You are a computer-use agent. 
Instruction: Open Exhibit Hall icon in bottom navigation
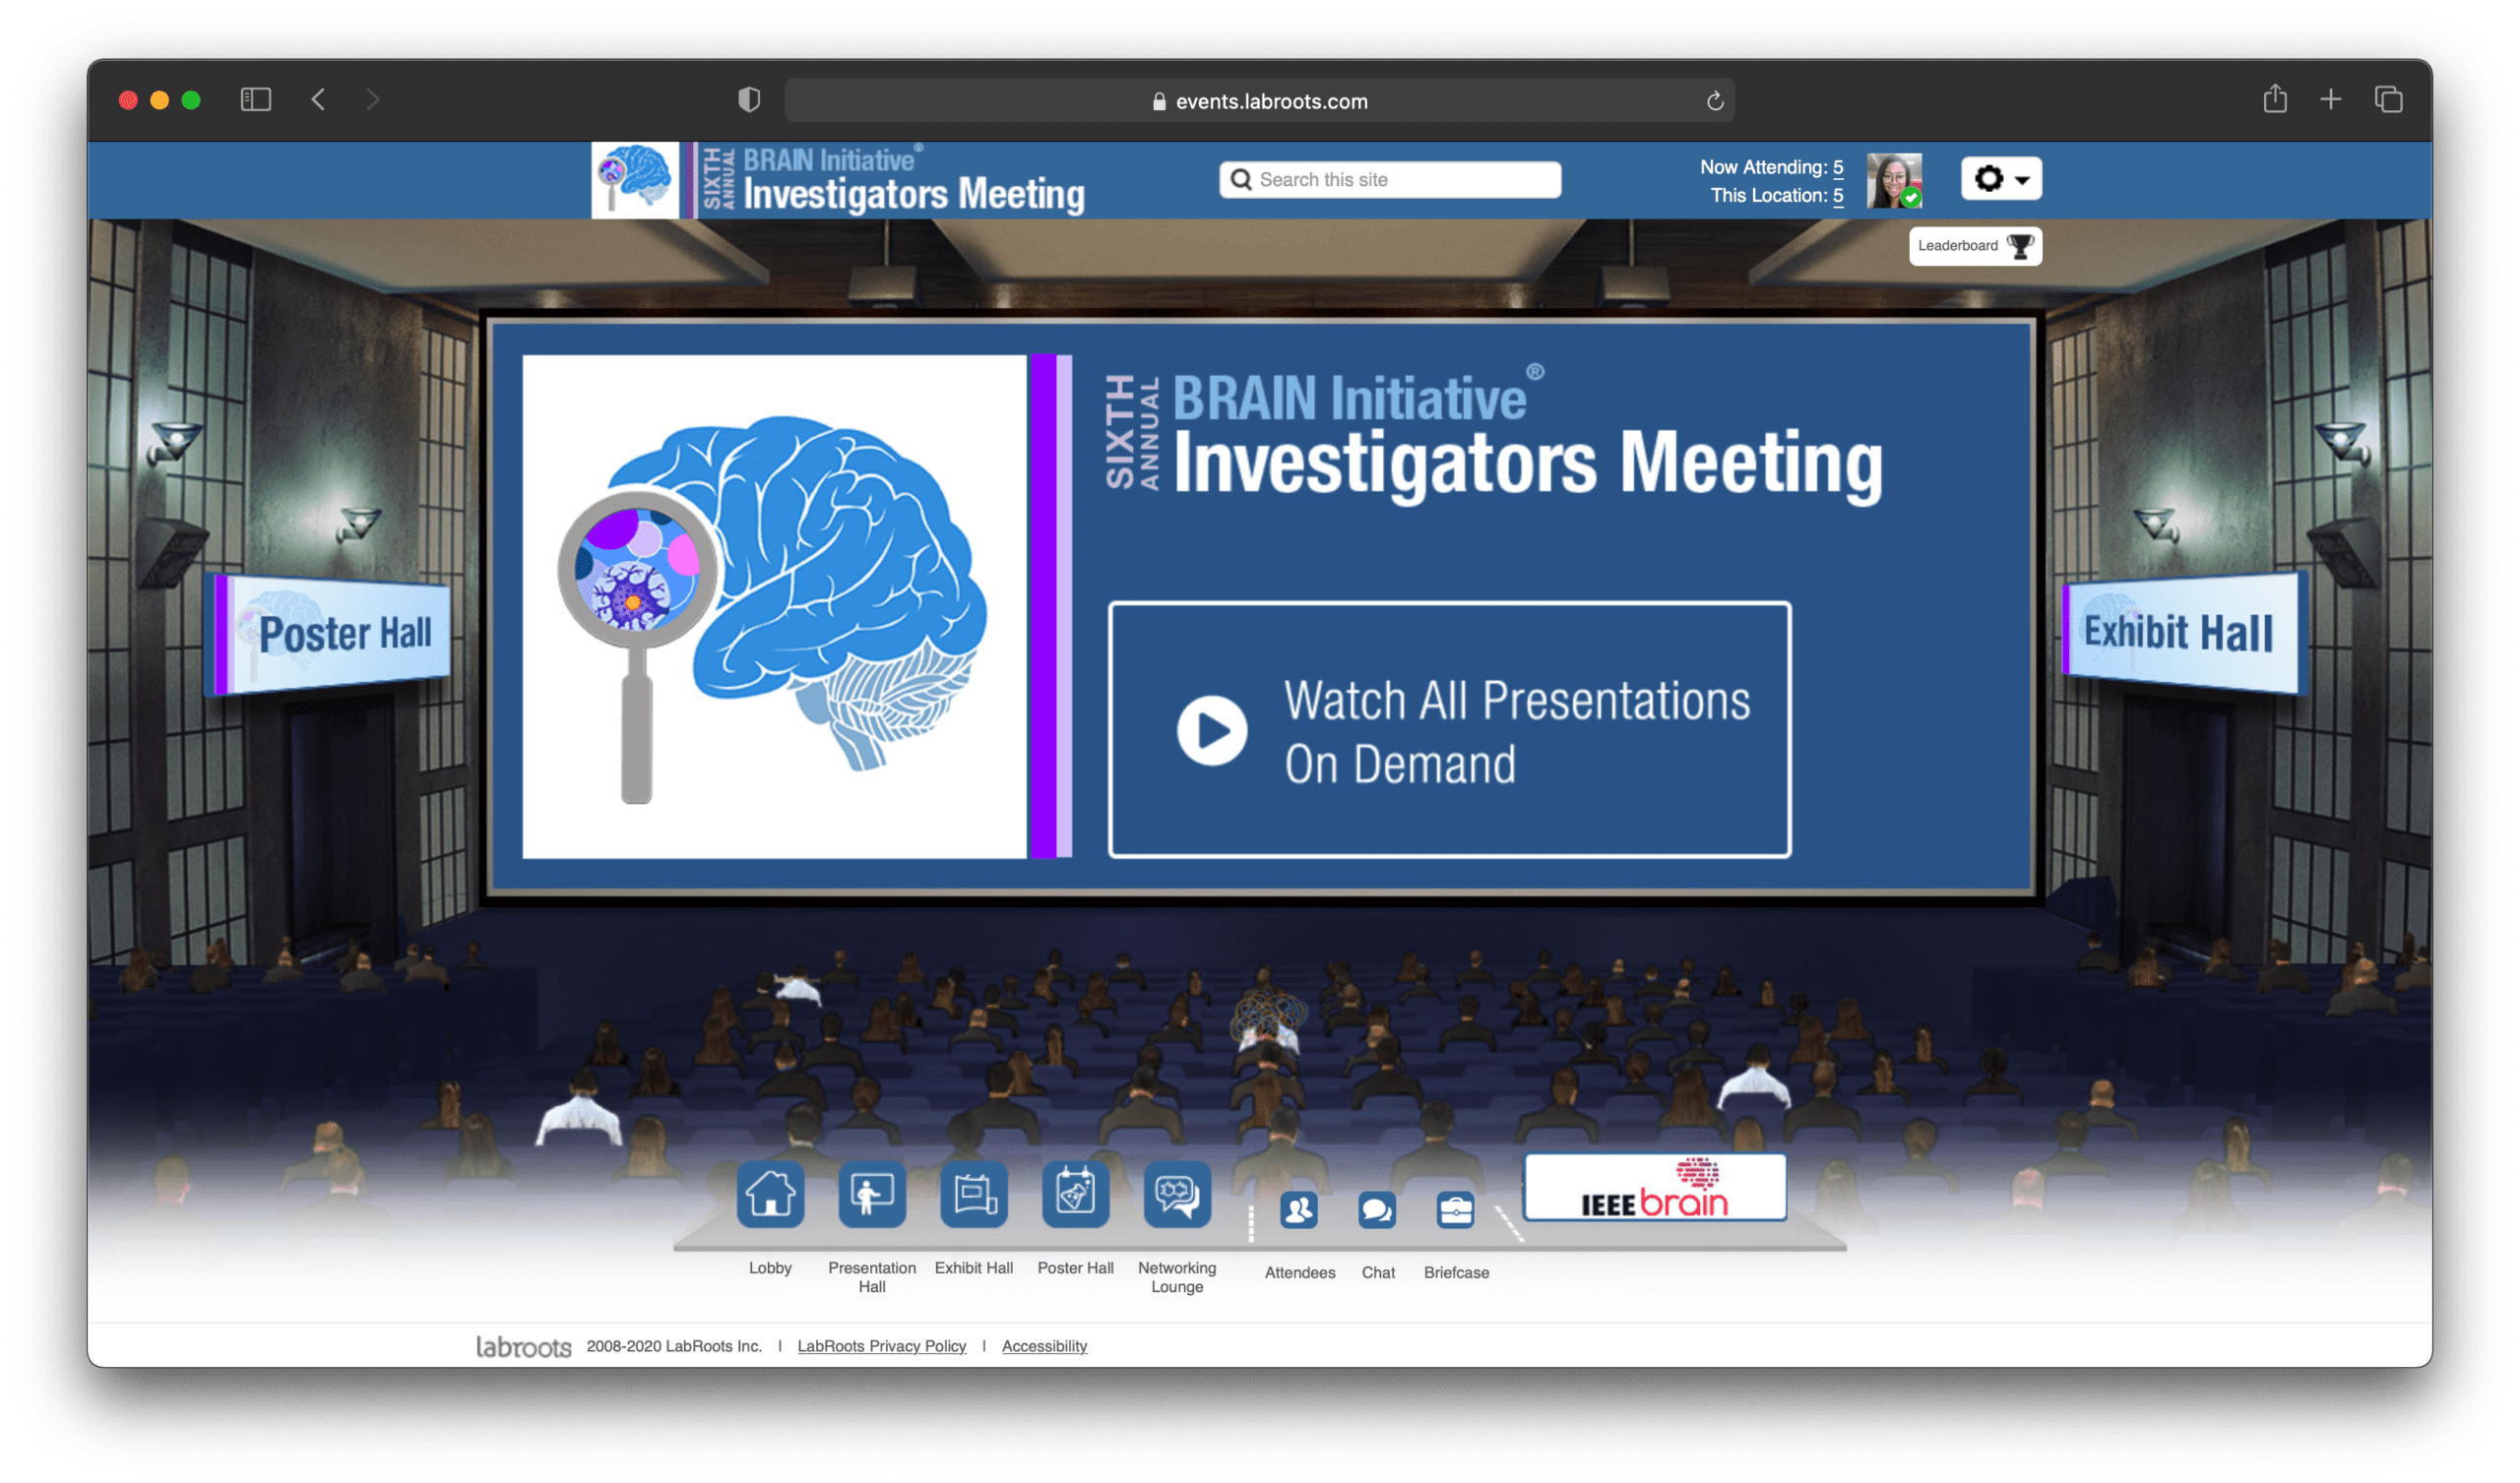(974, 1194)
